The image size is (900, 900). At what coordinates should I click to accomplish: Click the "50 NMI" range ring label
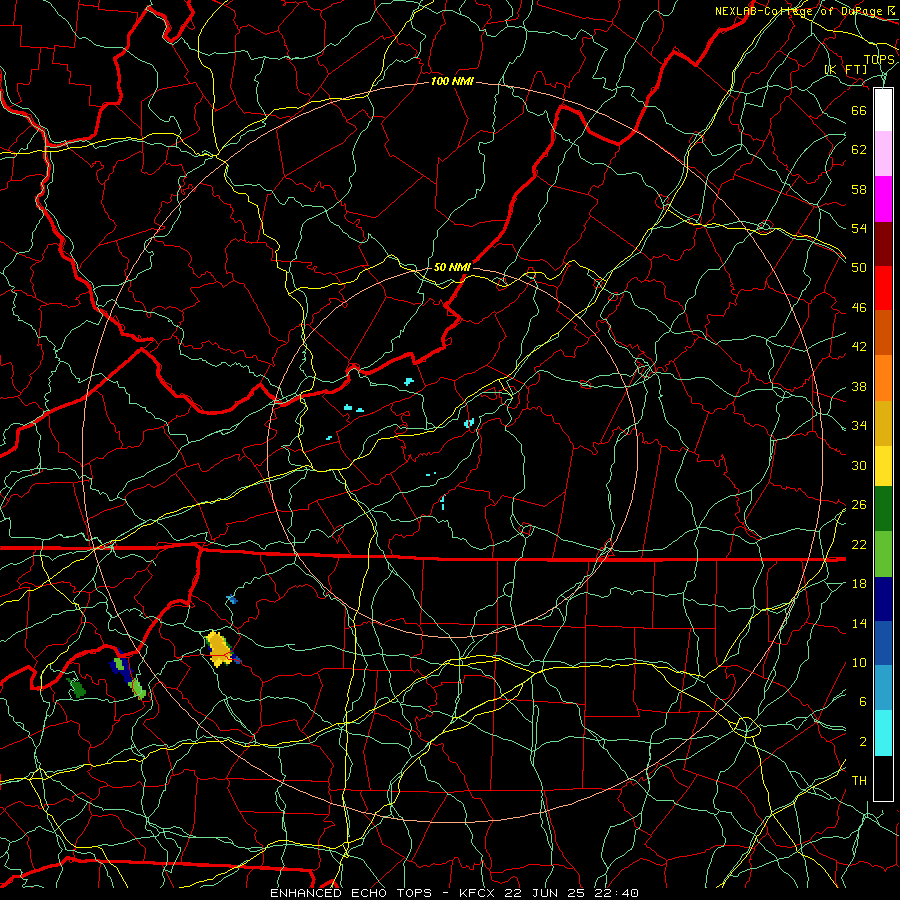coord(452,267)
